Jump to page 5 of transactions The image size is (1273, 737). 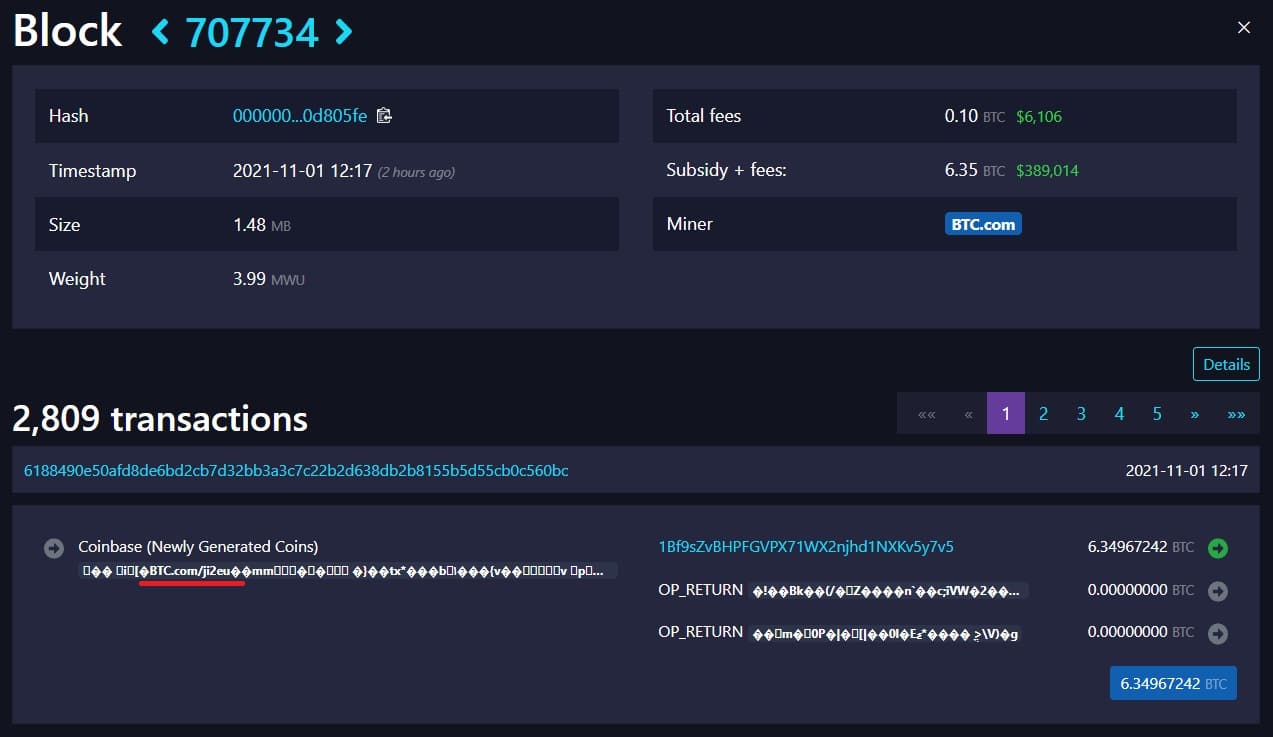click(1157, 414)
